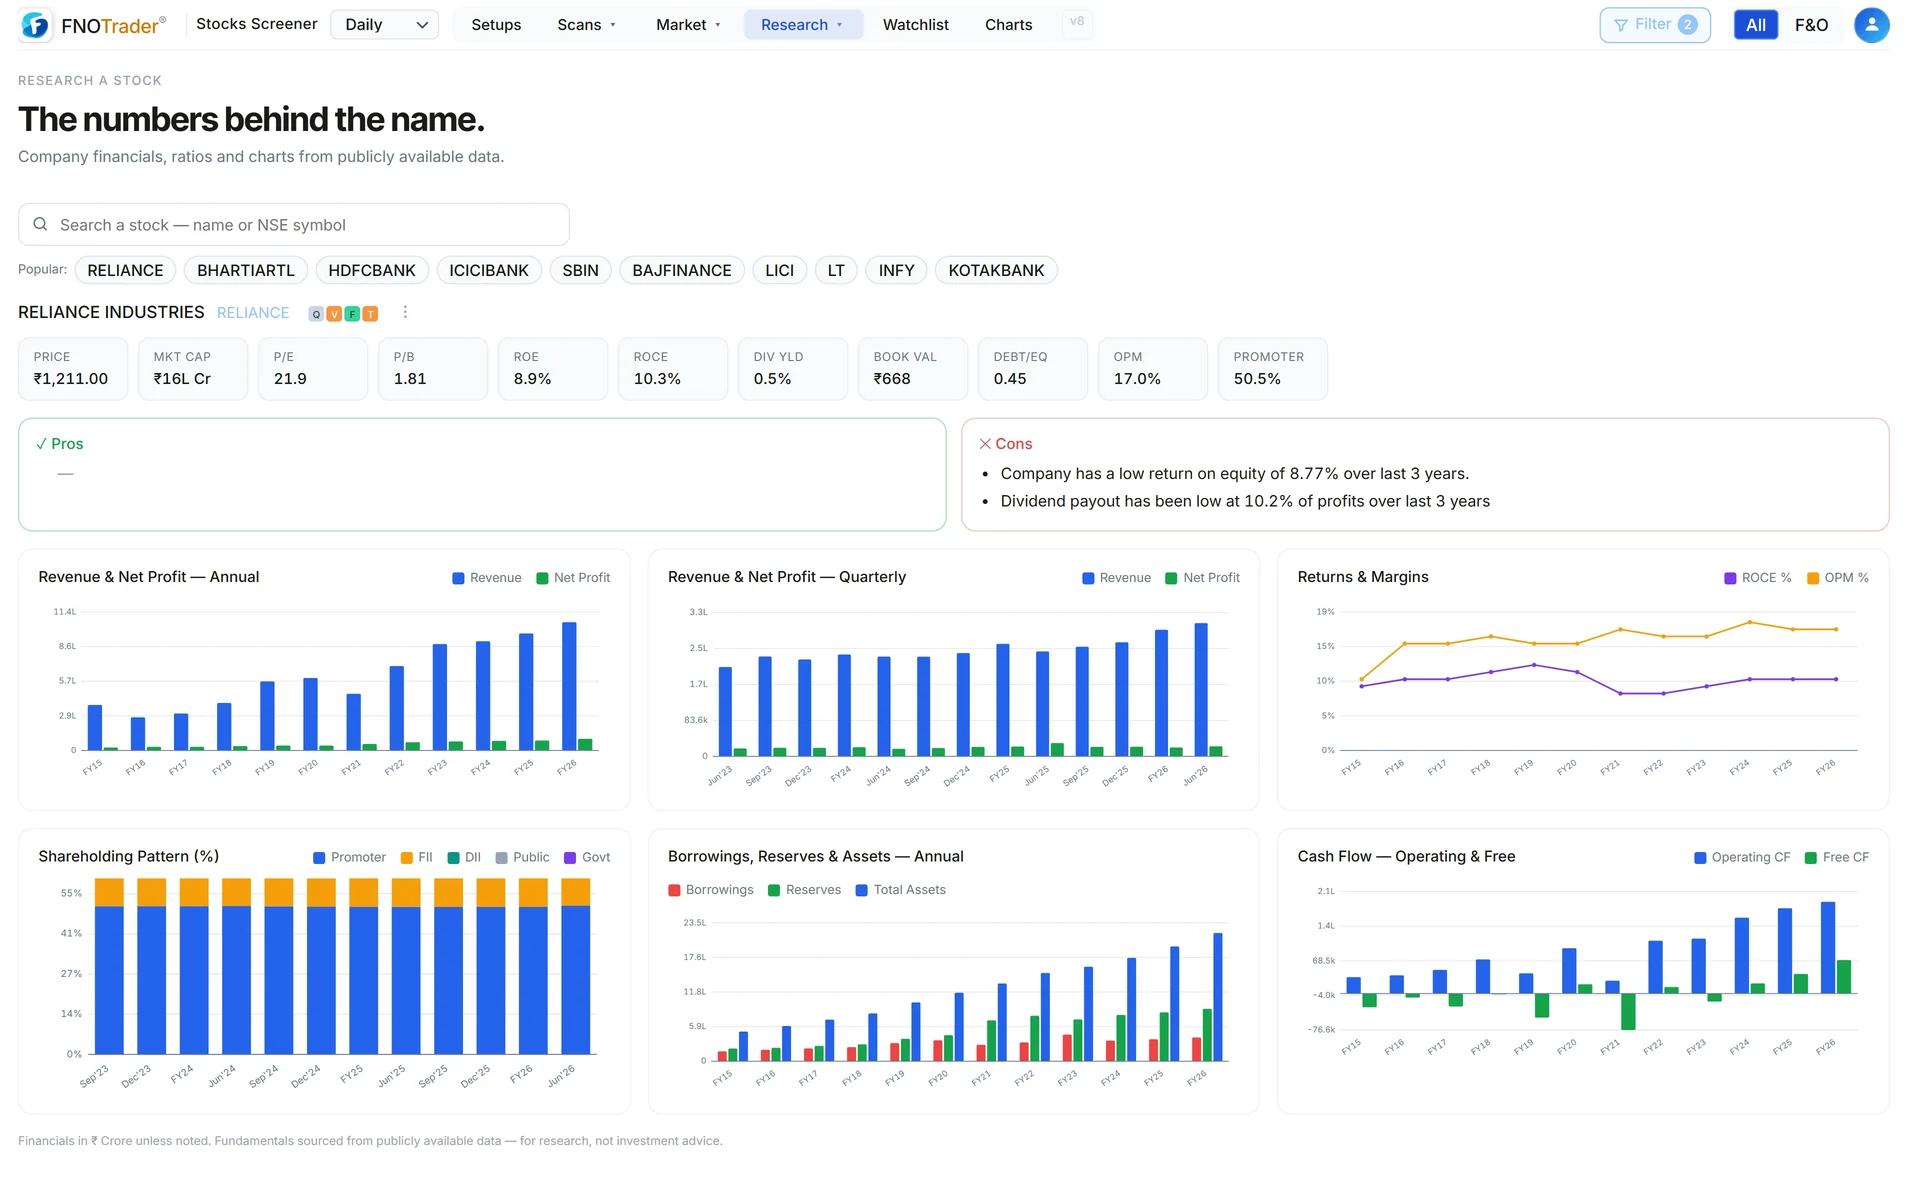Click Stocks Screener in the header
This screenshot has width=1920, height=1200.
[257, 24]
